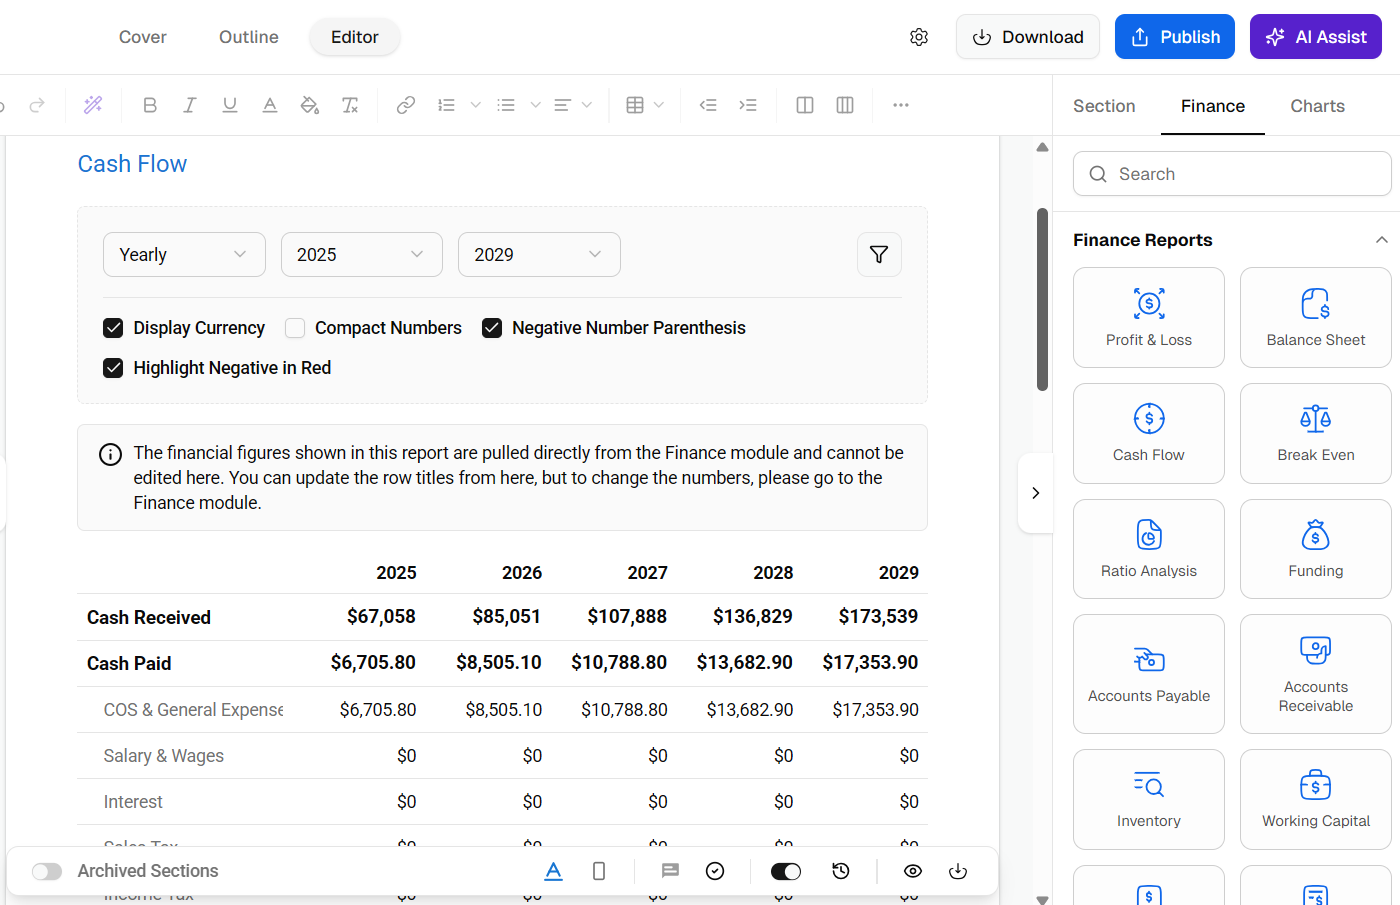This screenshot has width=1400, height=905.
Task: Decrease the indent
Action: coord(708,105)
